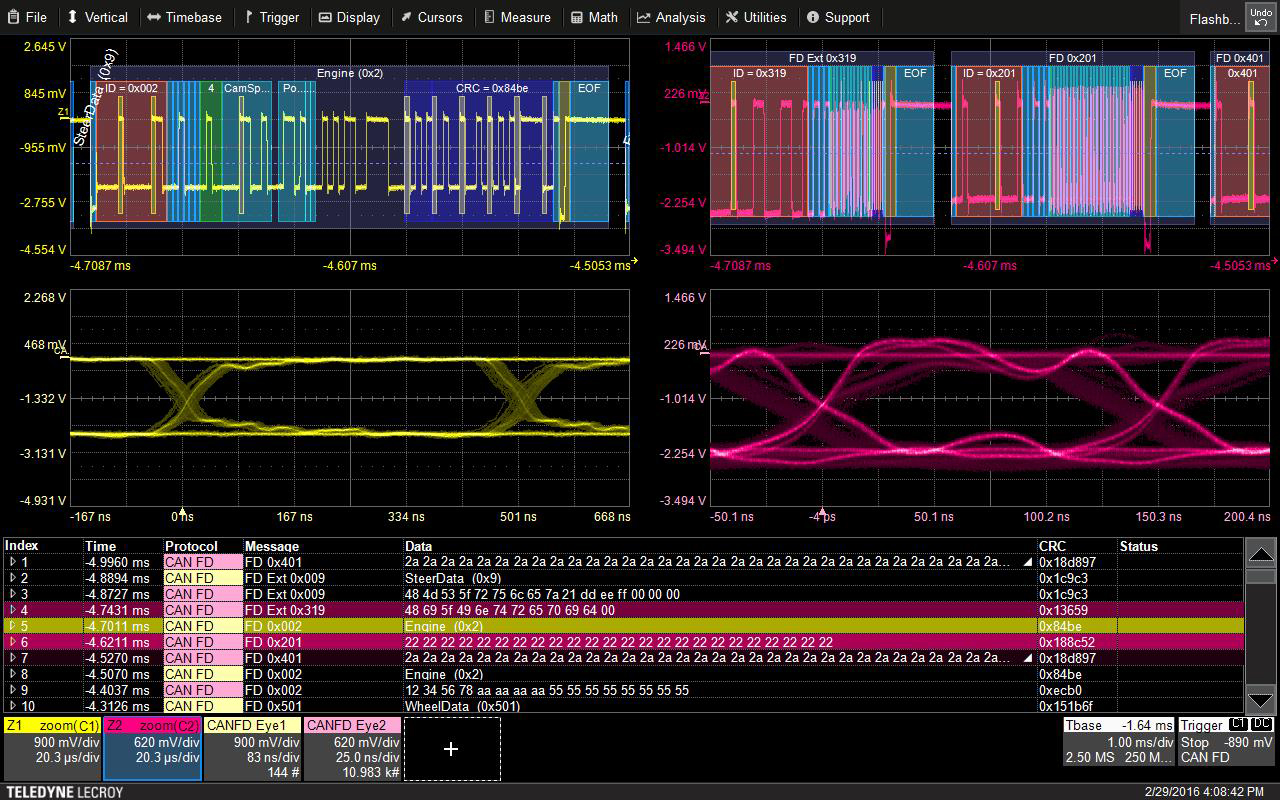
Task: Open the Analysis menu
Action: pos(671,17)
